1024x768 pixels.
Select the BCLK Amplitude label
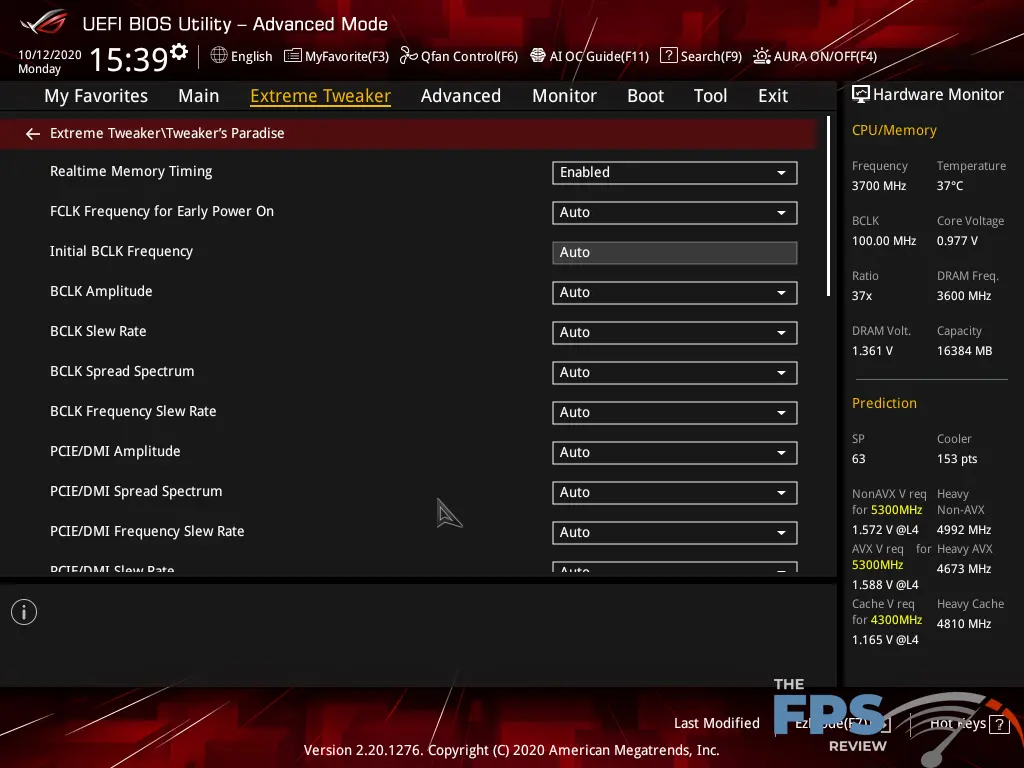pyautogui.click(x=101, y=291)
